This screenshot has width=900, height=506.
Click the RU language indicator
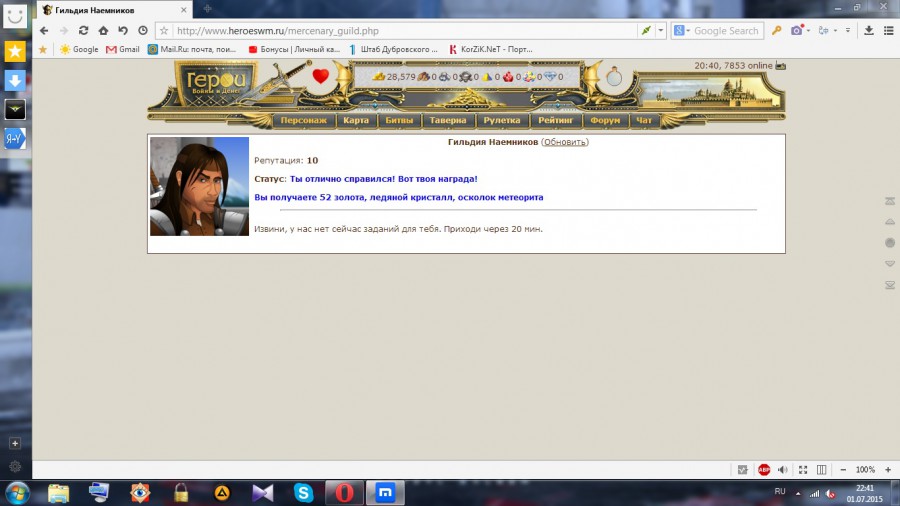(x=779, y=491)
